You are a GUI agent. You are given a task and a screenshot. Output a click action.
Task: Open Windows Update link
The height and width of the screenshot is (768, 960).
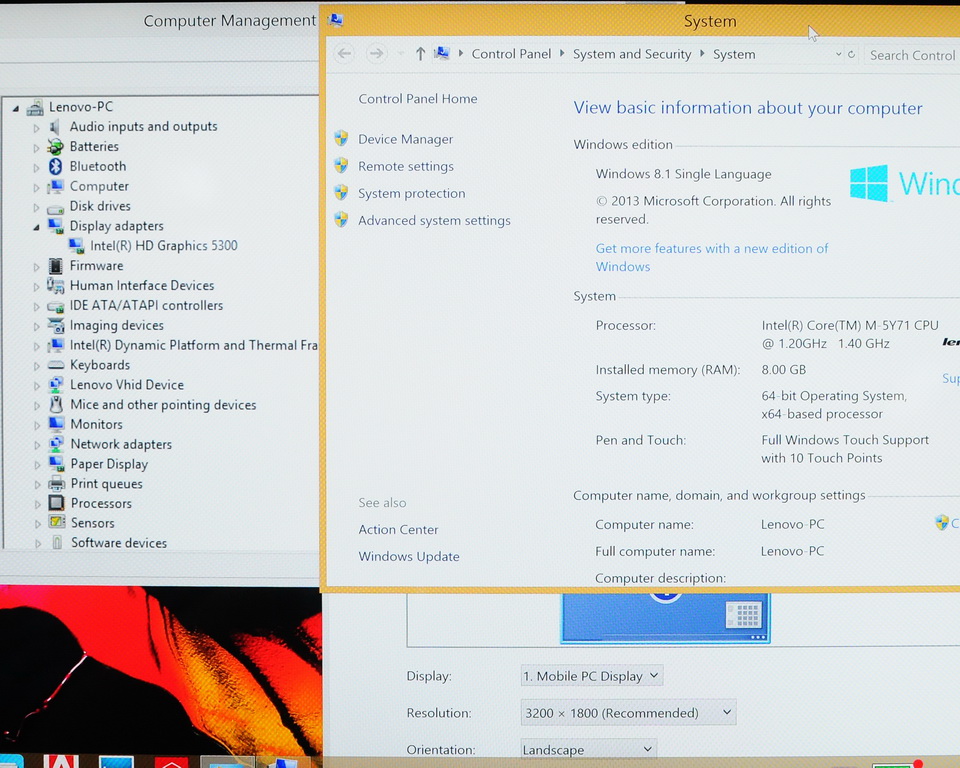408,556
